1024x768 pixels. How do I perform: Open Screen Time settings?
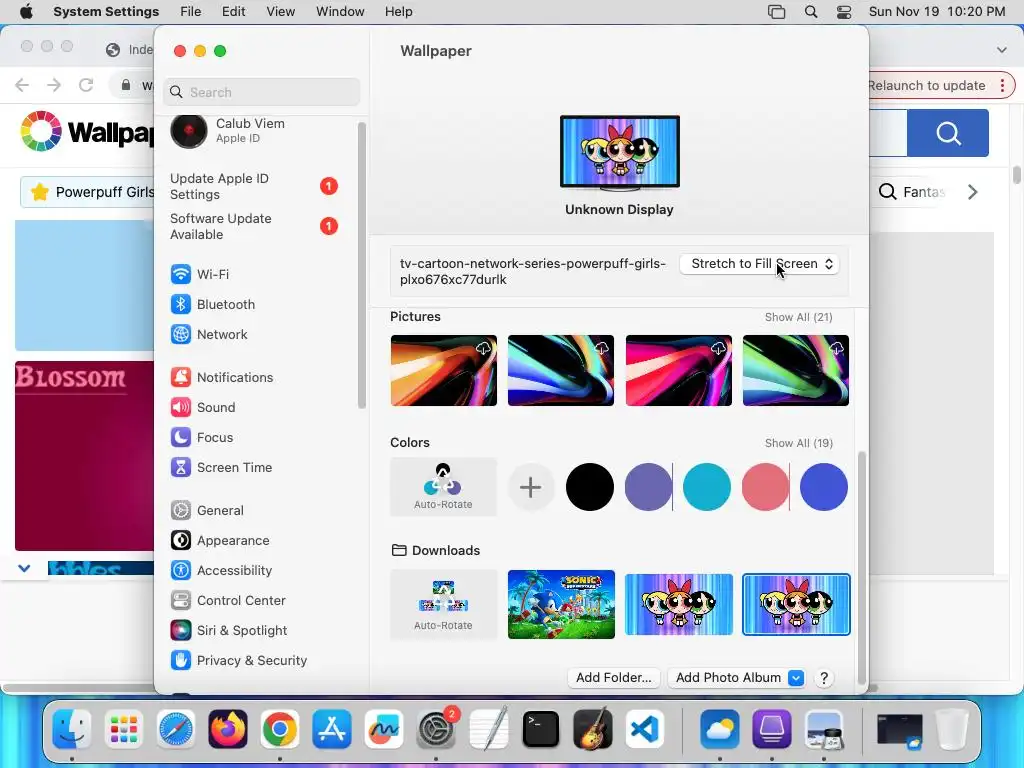pyautogui.click(x=221, y=468)
